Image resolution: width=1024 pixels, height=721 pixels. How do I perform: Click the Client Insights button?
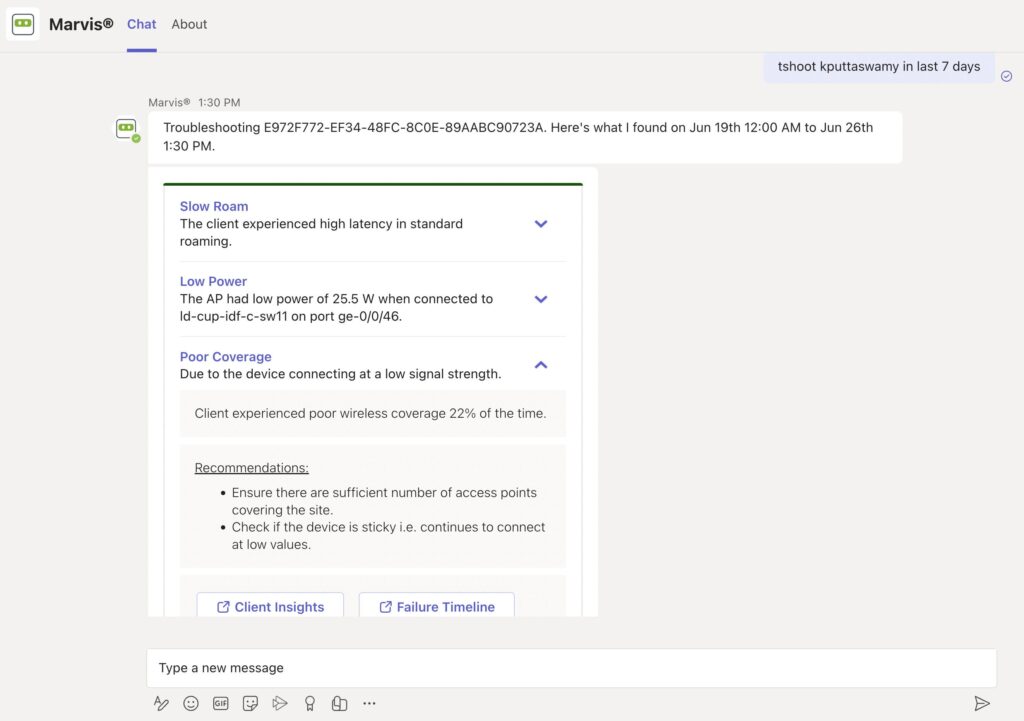pos(270,606)
